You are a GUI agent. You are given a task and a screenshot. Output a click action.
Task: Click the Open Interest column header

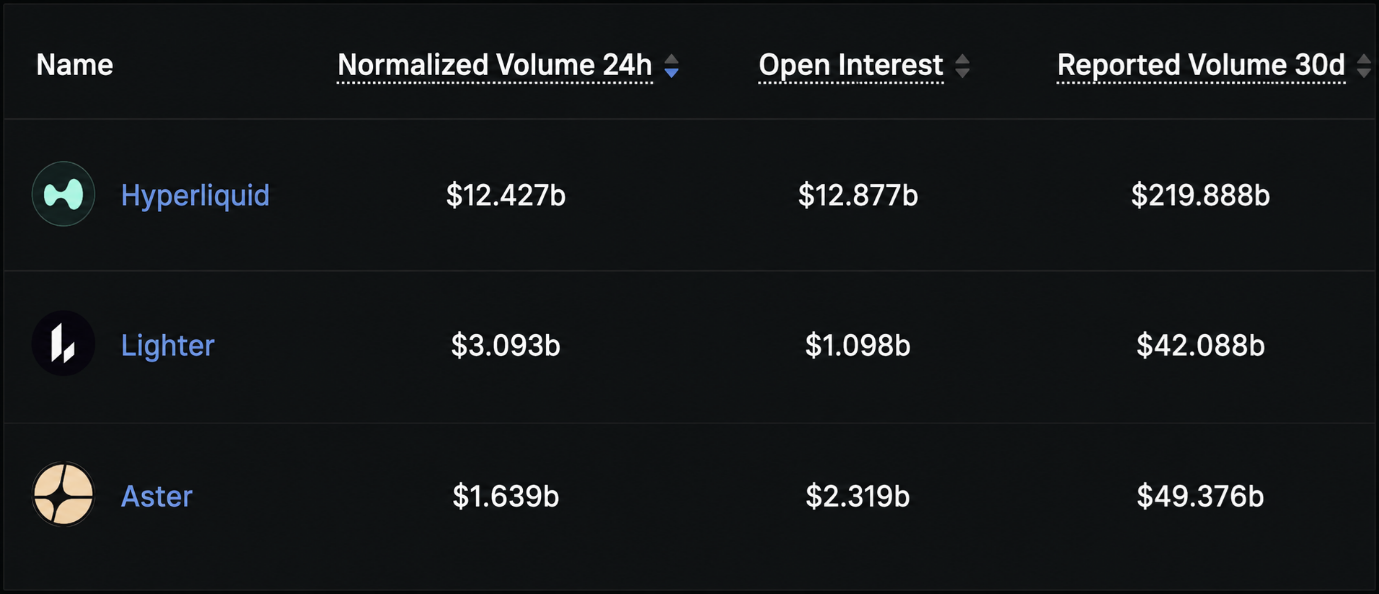[851, 65]
